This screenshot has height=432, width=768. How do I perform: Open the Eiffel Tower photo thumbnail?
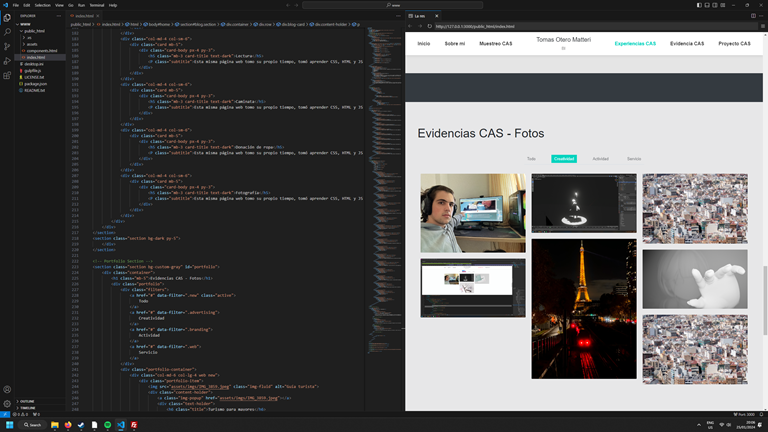point(584,309)
